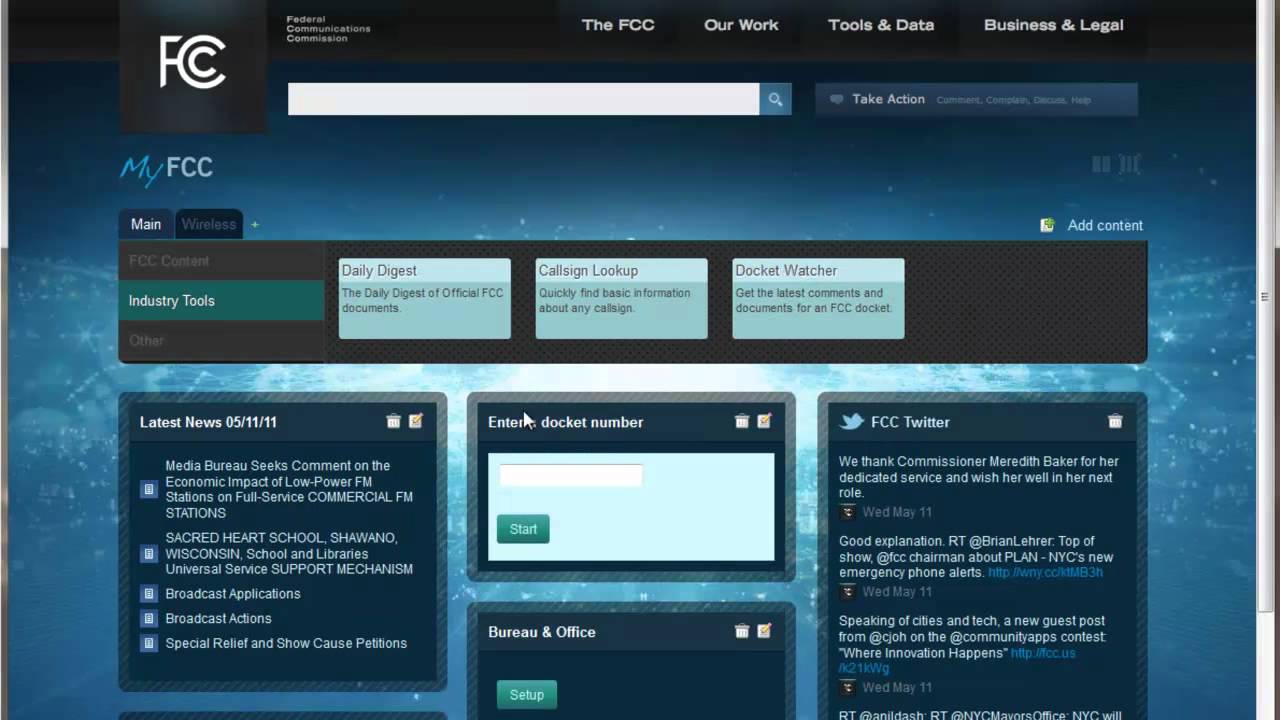This screenshot has height=720, width=1280.
Task: Click Bureau & Office widget title
Action: coord(542,632)
